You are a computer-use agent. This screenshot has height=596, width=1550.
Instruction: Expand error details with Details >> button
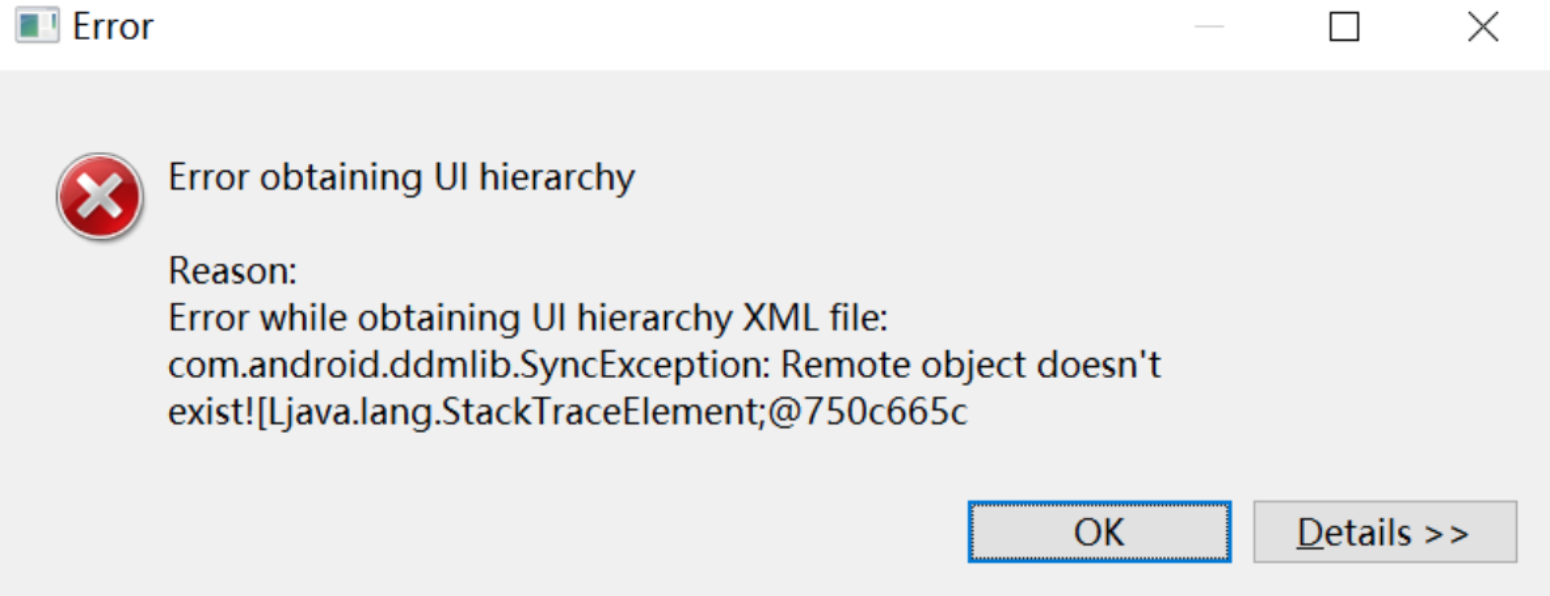point(1384,532)
